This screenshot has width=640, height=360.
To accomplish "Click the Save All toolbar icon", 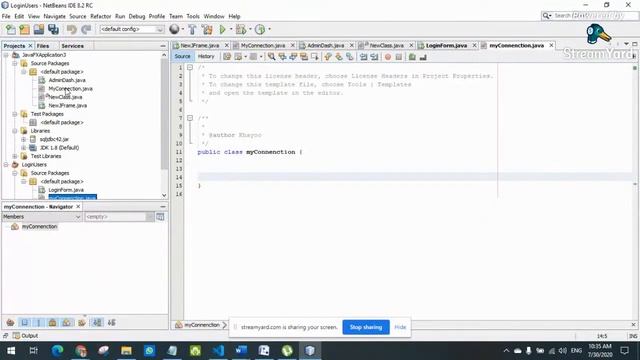I will 53,29.
